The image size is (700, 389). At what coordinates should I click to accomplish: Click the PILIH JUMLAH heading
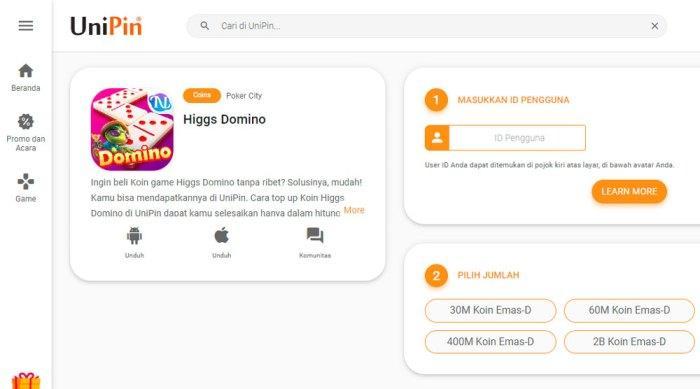[488, 275]
